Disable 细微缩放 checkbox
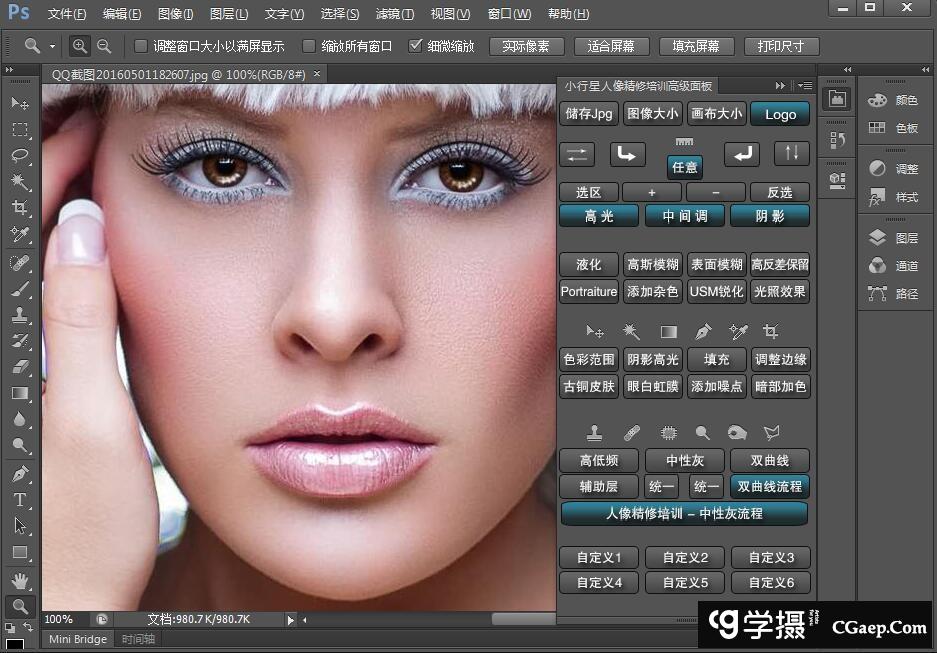 [x=416, y=46]
